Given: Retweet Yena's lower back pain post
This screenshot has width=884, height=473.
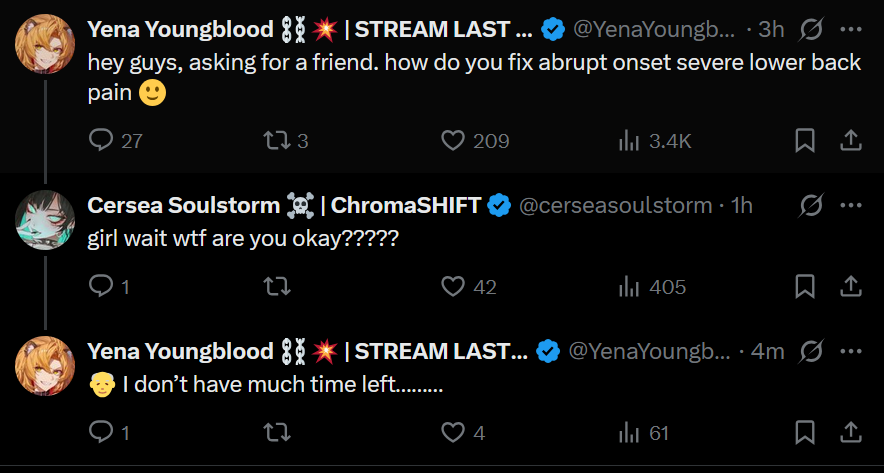Looking at the screenshot, I should coord(276,141).
